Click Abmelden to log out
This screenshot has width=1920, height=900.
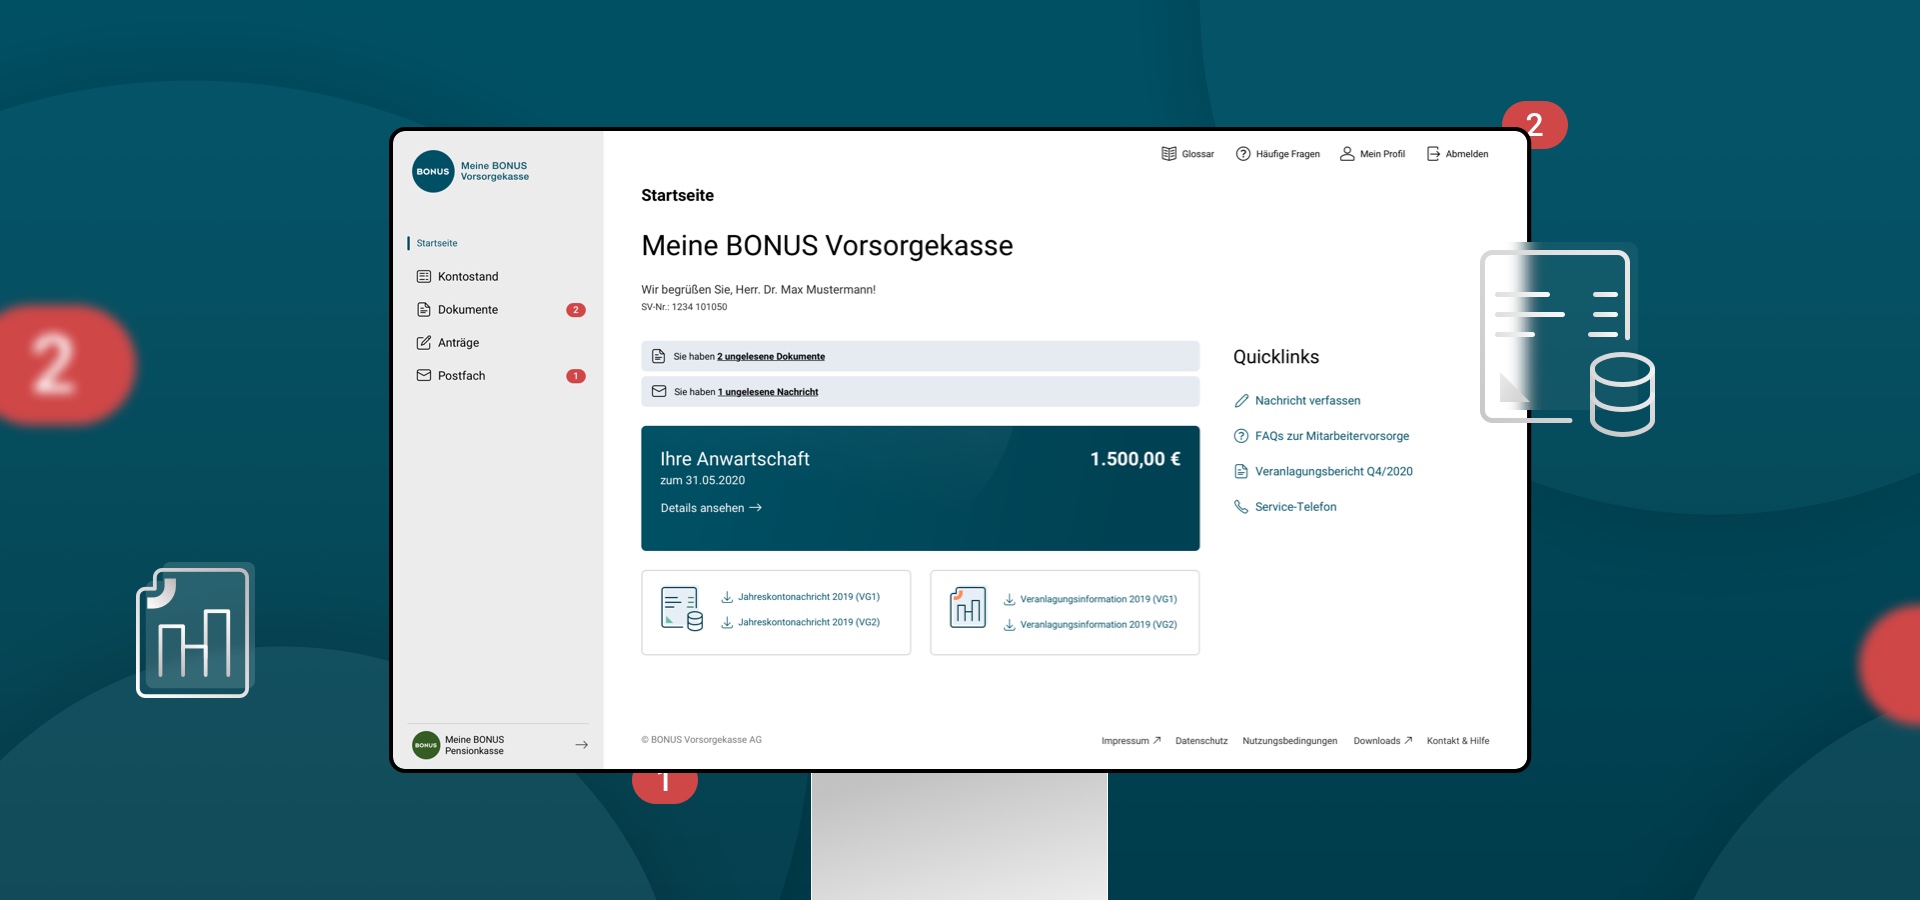point(1467,154)
